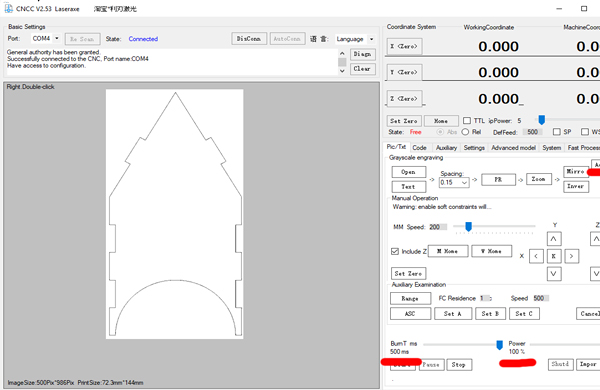Click the Y axis up jog arrow

(x=554, y=239)
